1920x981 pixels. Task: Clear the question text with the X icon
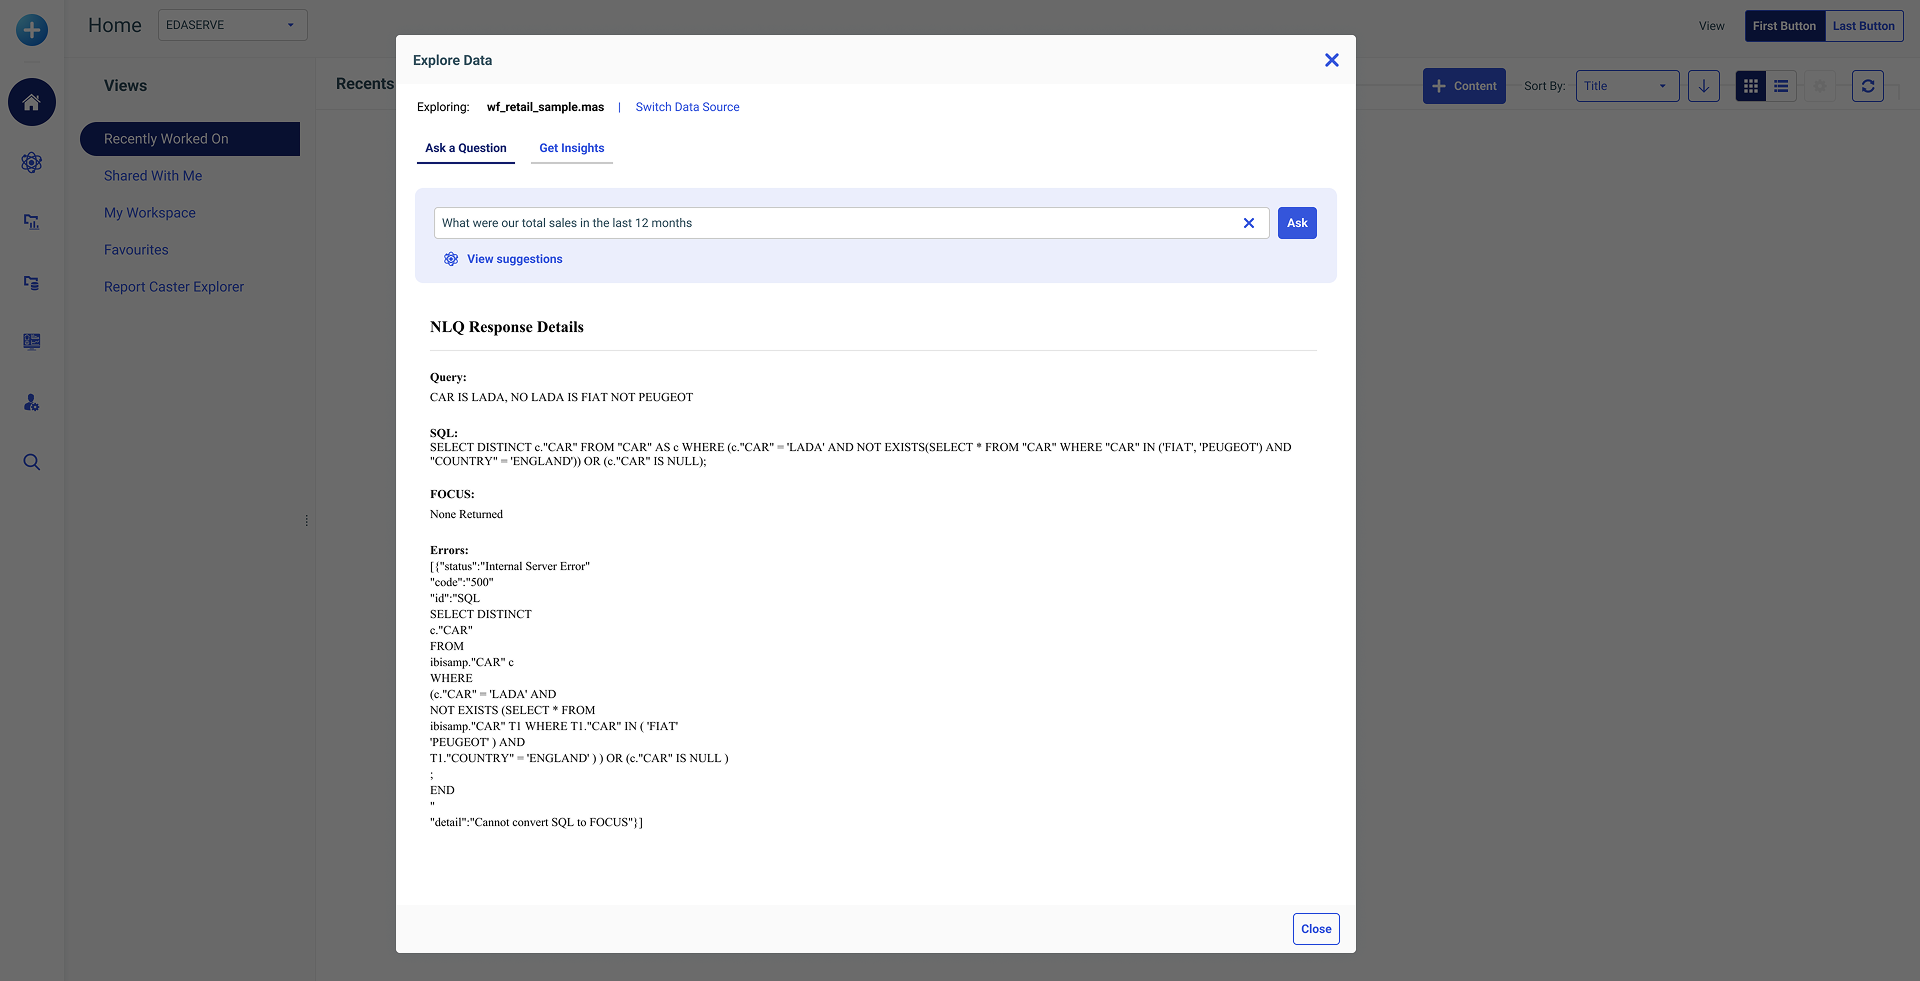pyautogui.click(x=1249, y=223)
